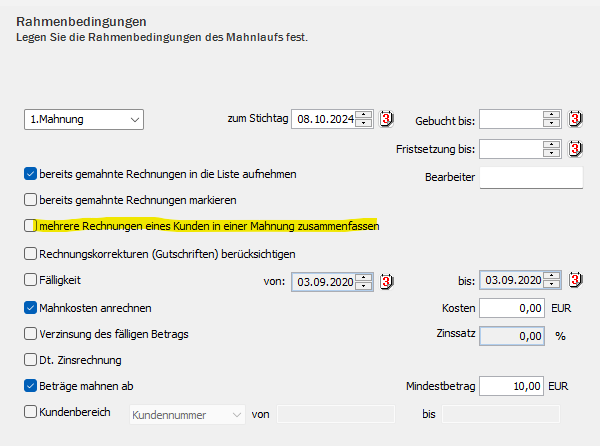Expand the Kundennummer dropdown
The height and width of the screenshot is (446, 600).
point(188,413)
